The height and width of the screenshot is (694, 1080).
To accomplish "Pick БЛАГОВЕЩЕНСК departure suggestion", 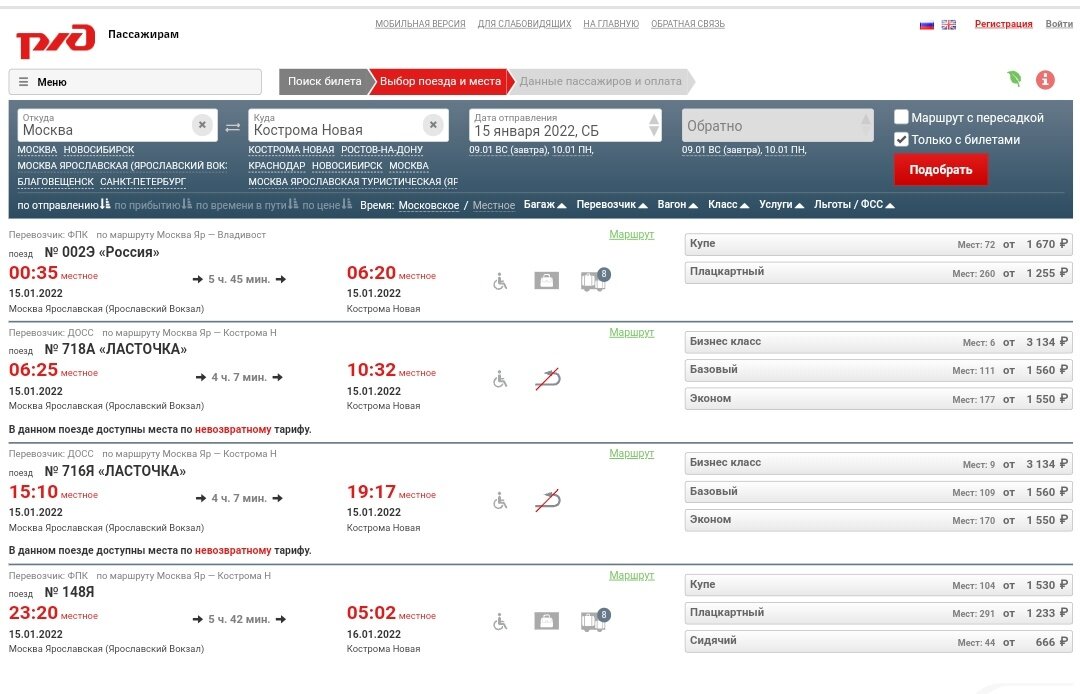I will (55, 182).
